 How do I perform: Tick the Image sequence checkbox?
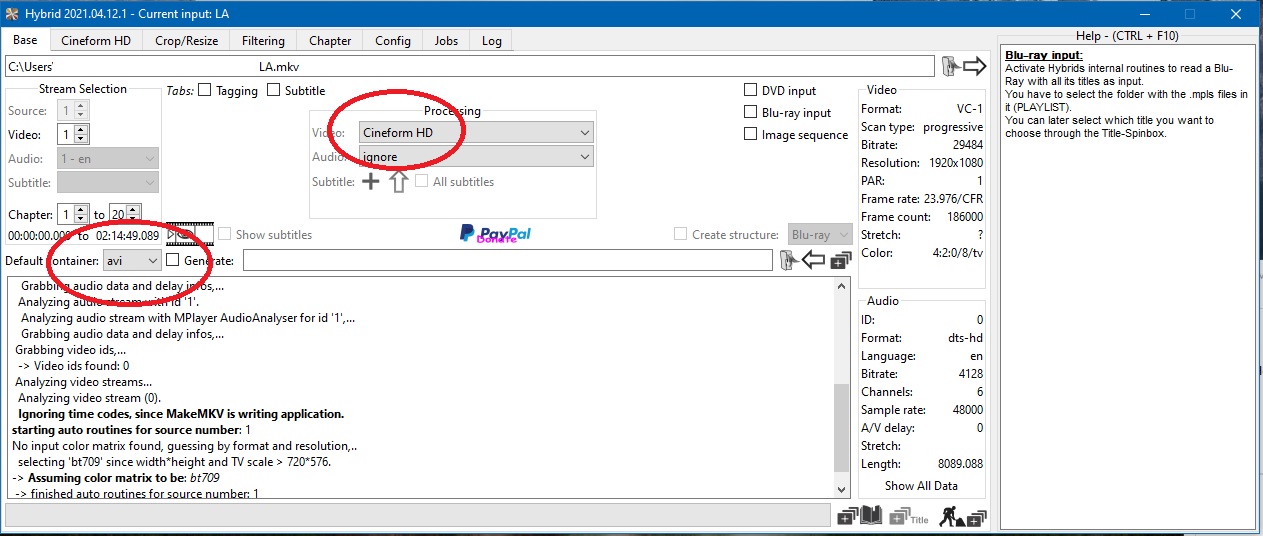(x=750, y=134)
